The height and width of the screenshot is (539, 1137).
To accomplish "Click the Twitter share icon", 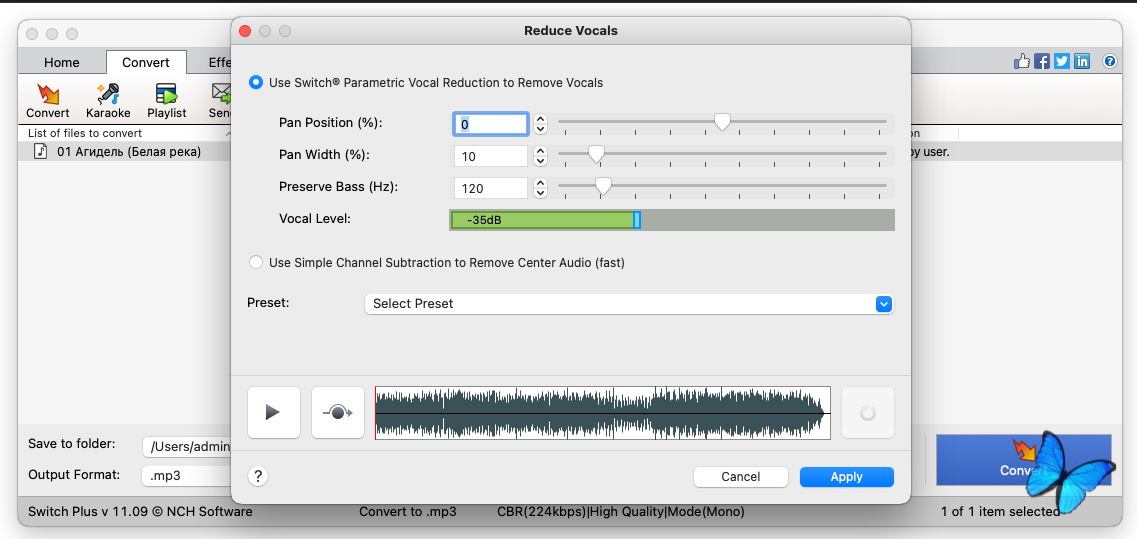I will point(1062,62).
